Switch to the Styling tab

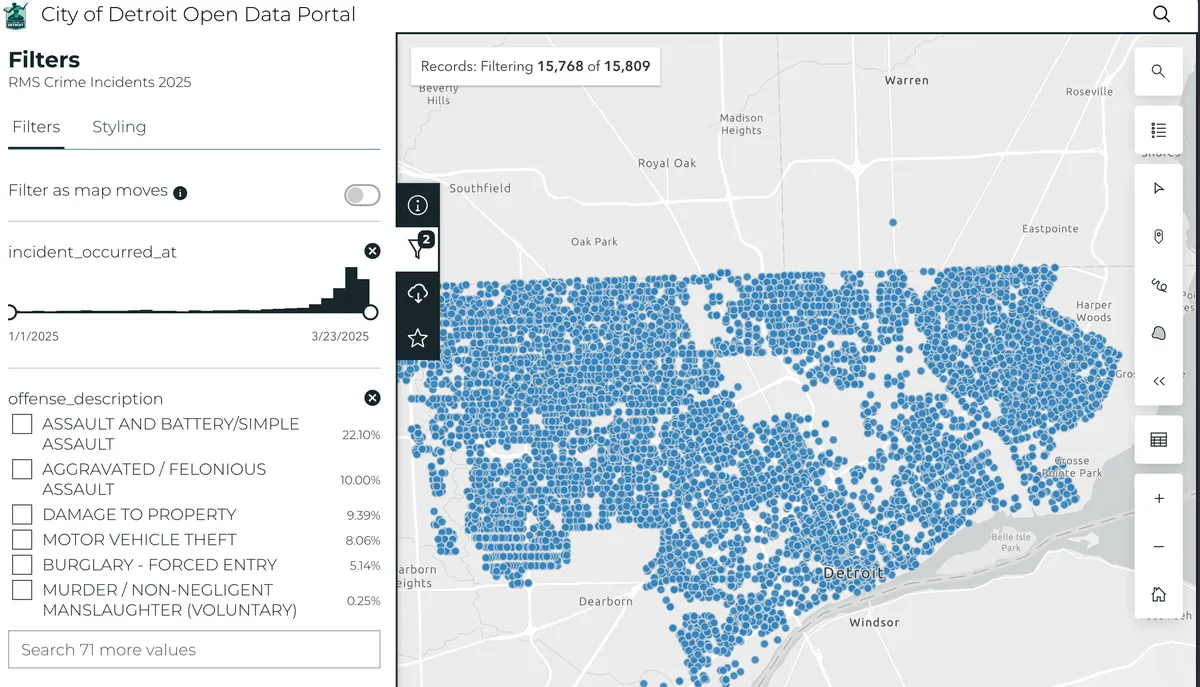(x=119, y=127)
